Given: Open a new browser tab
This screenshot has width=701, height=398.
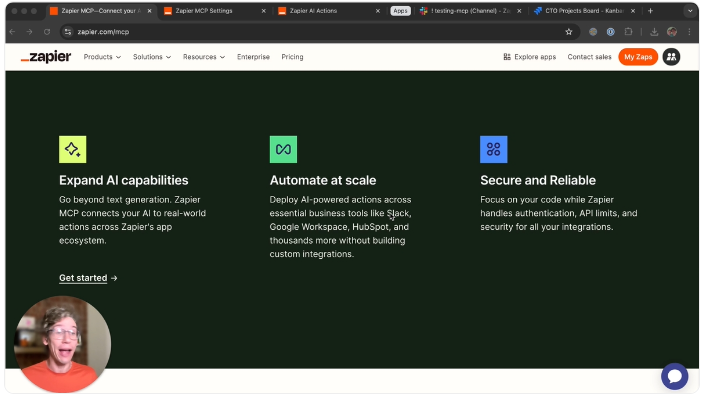Looking at the screenshot, I should pyautogui.click(x=650, y=11).
